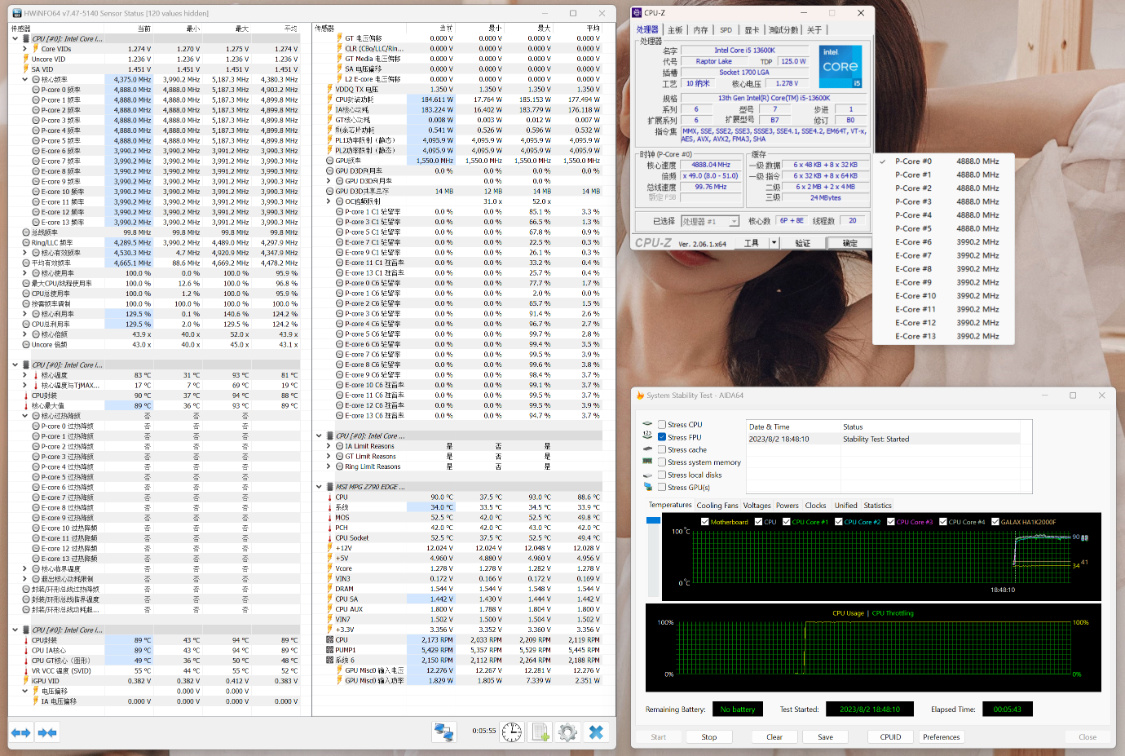Click the clock reset timer icon
1125x756 pixels.
click(511, 732)
